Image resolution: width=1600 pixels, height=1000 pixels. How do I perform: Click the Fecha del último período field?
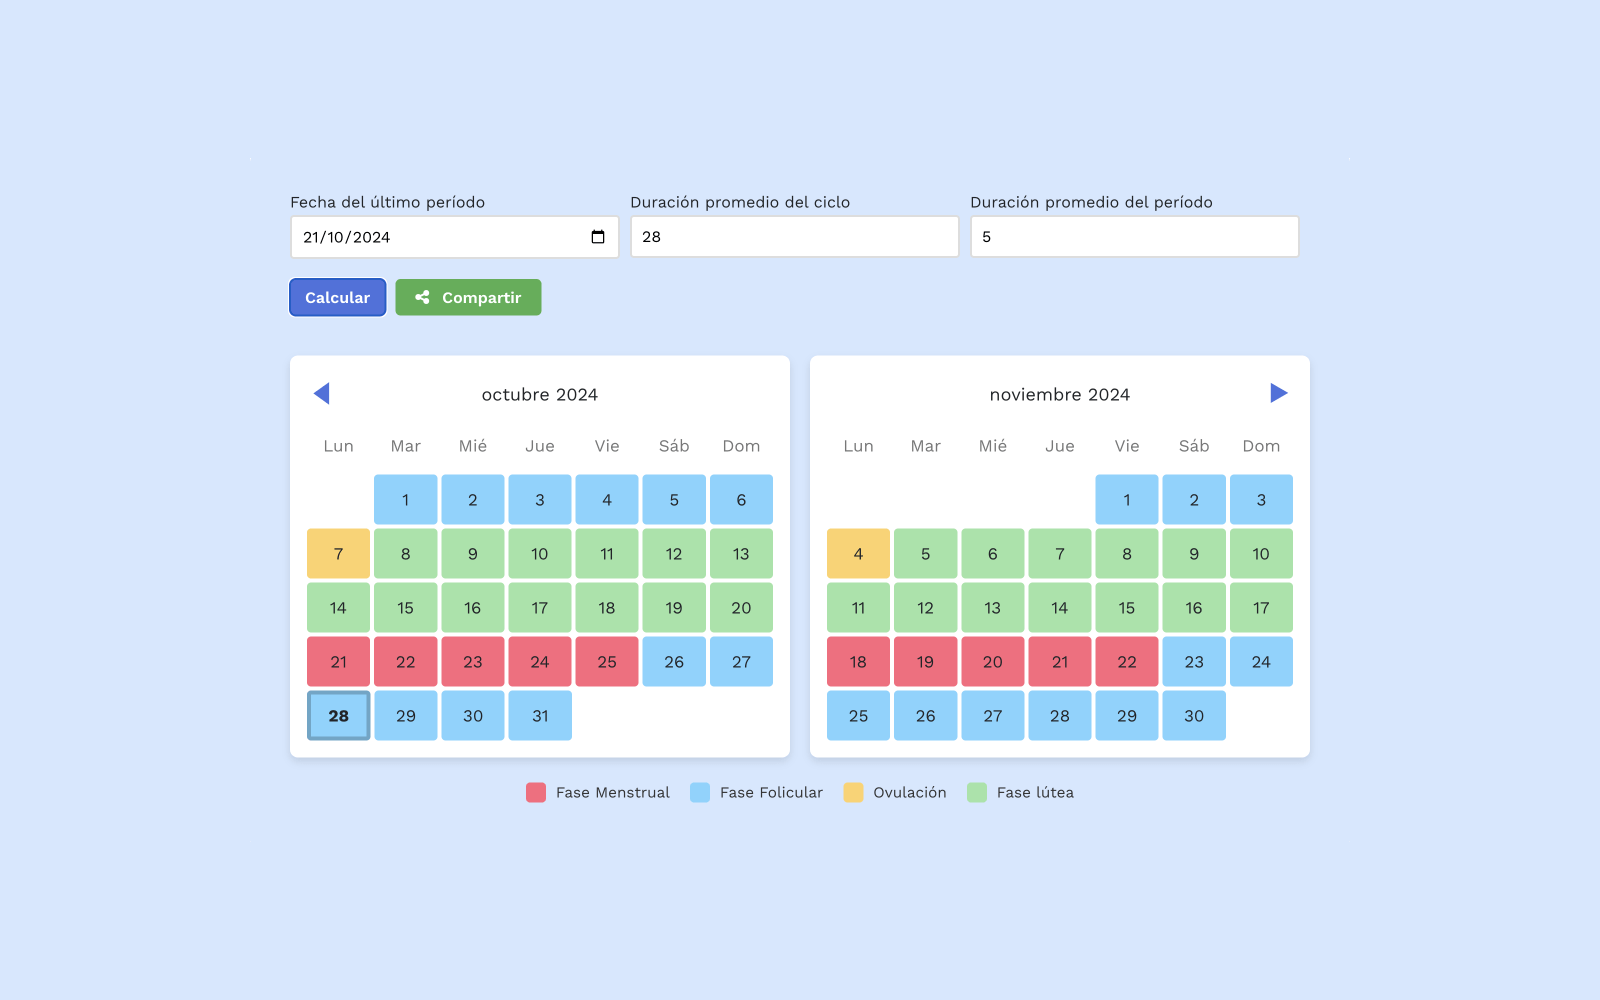pyautogui.click(x=440, y=237)
